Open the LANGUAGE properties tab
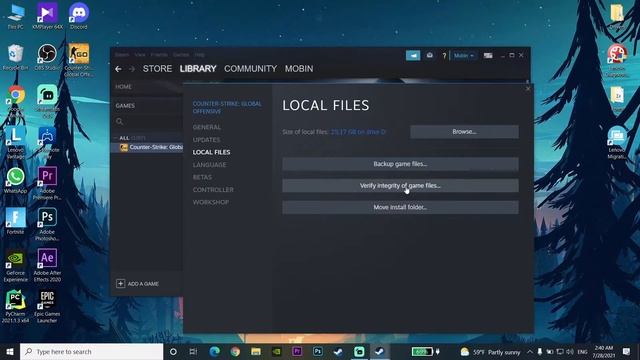This screenshot has width=640, height=360. tap(209, 165)
